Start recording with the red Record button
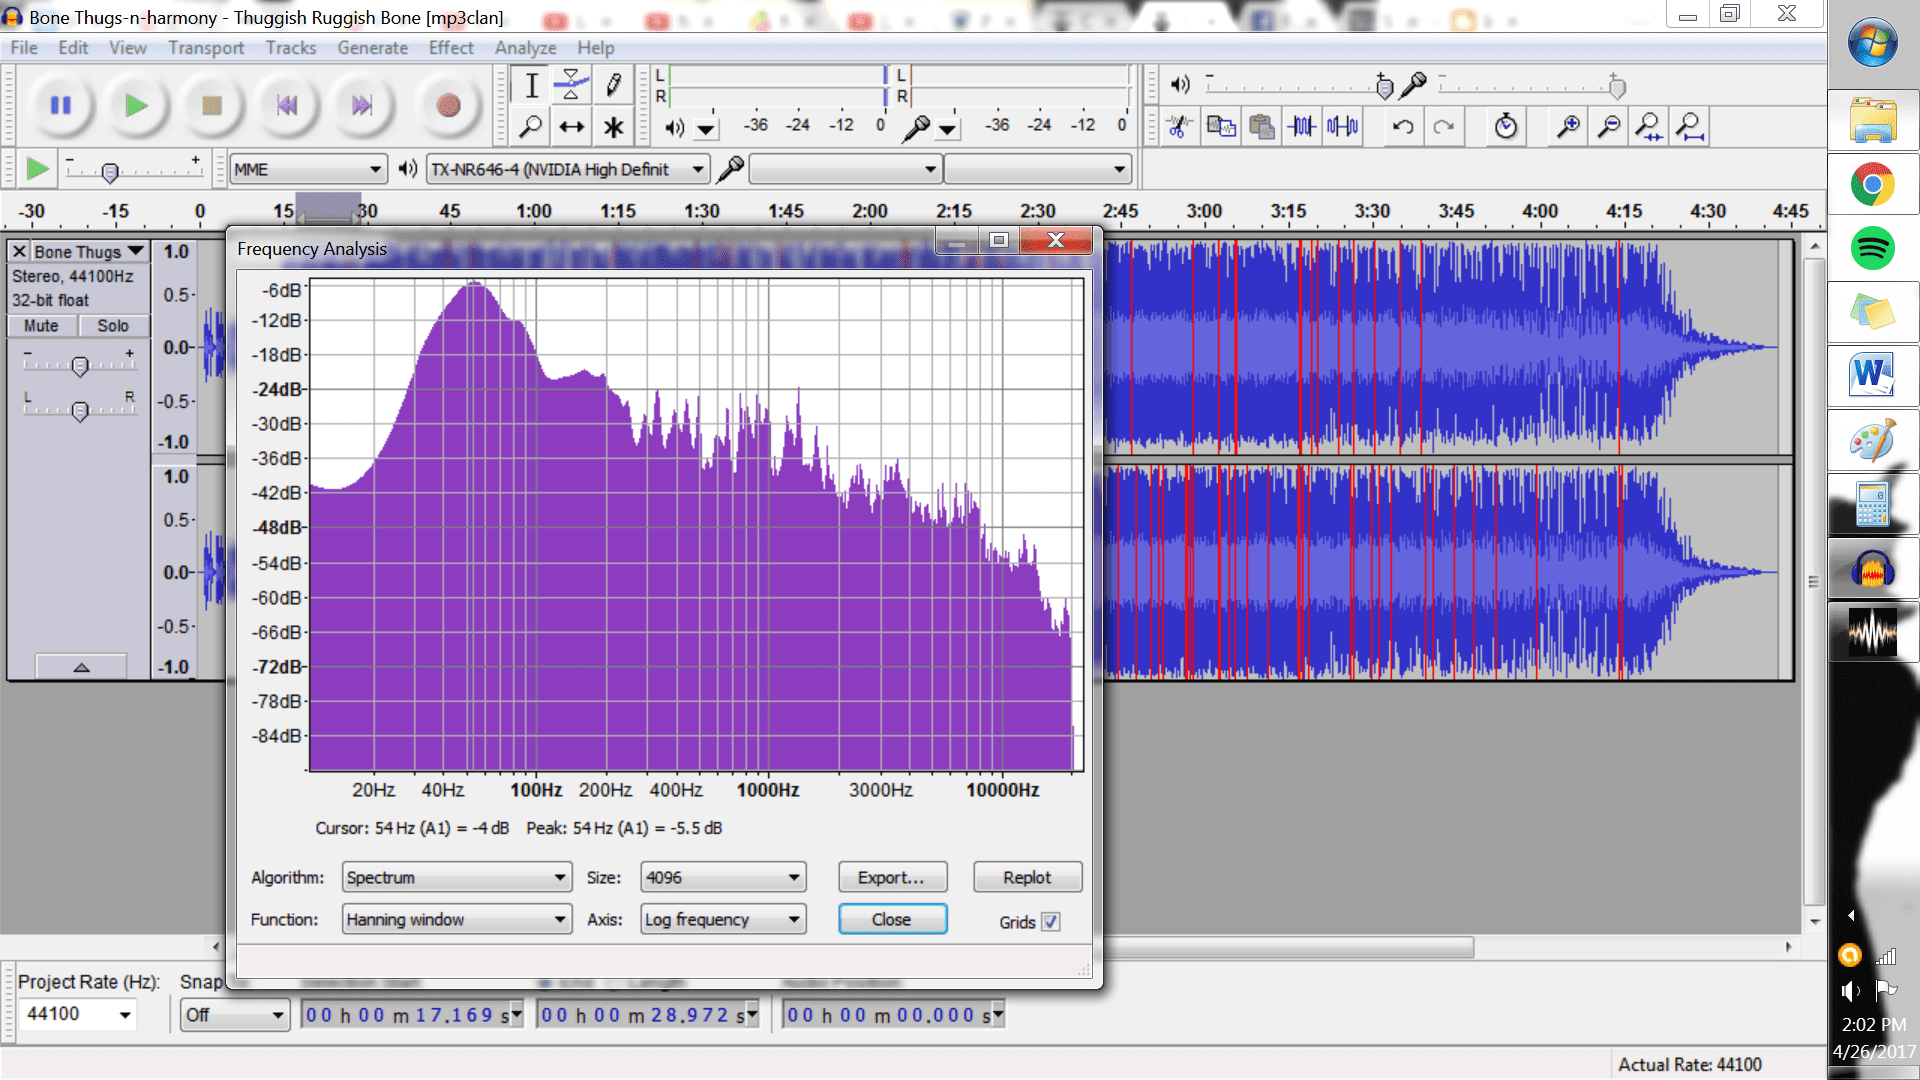Image resolution: width=1920 pixels, height=1080 pixels. click(x=448, y=105)
